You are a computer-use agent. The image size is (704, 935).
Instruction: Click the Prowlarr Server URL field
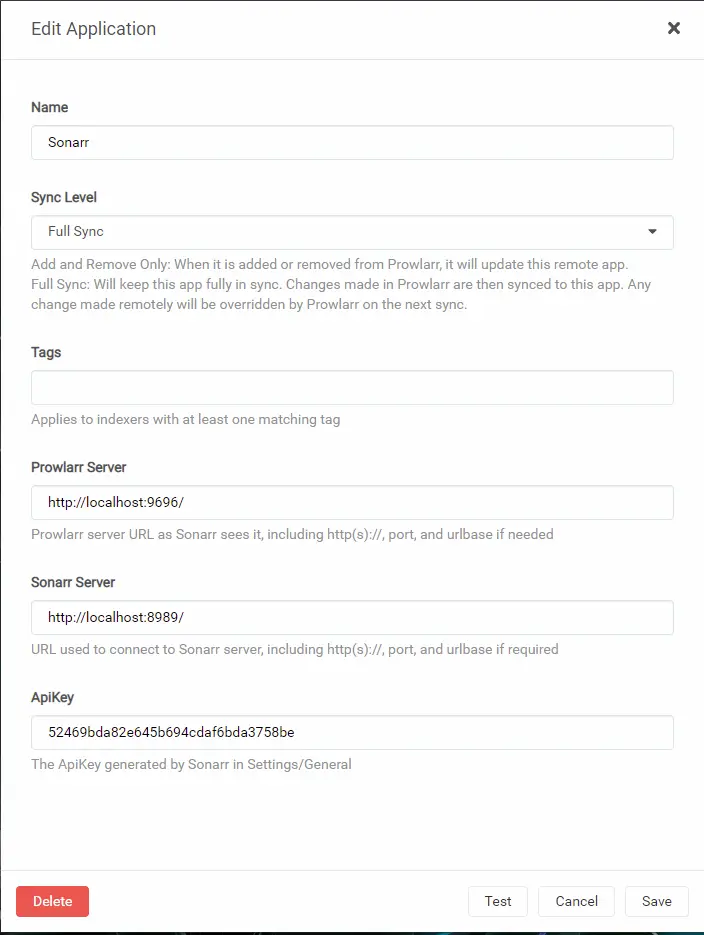coord(352,503)
